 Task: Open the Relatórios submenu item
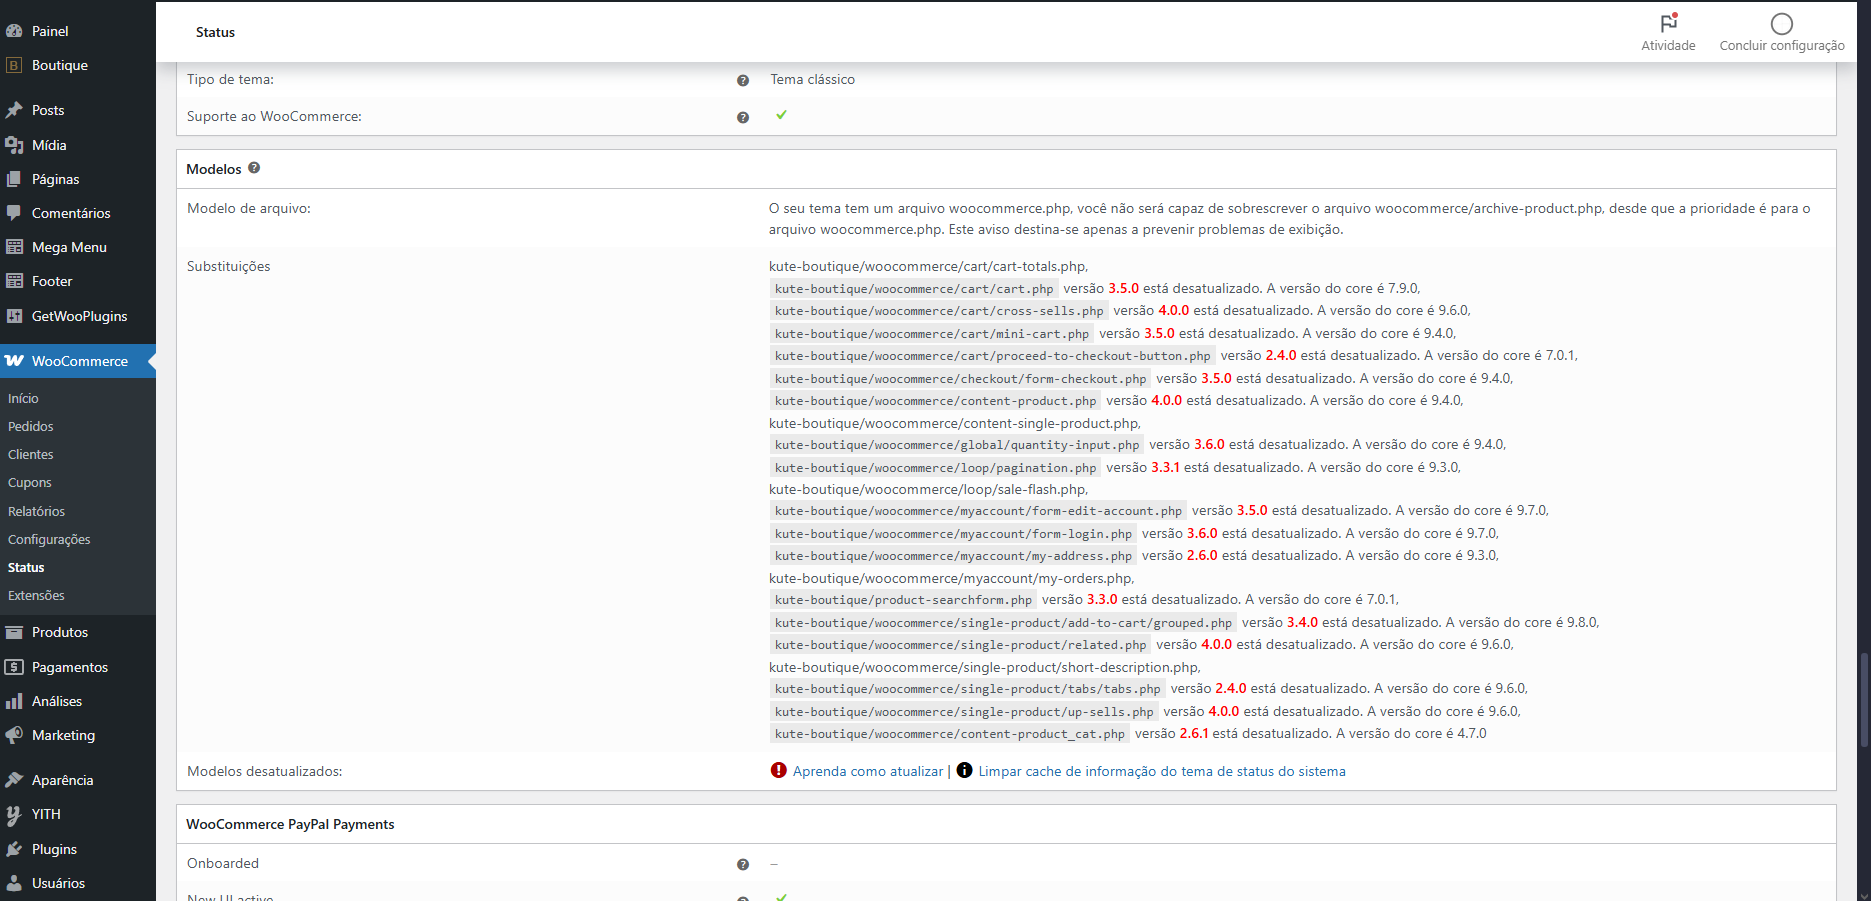[x=36, y=511]
